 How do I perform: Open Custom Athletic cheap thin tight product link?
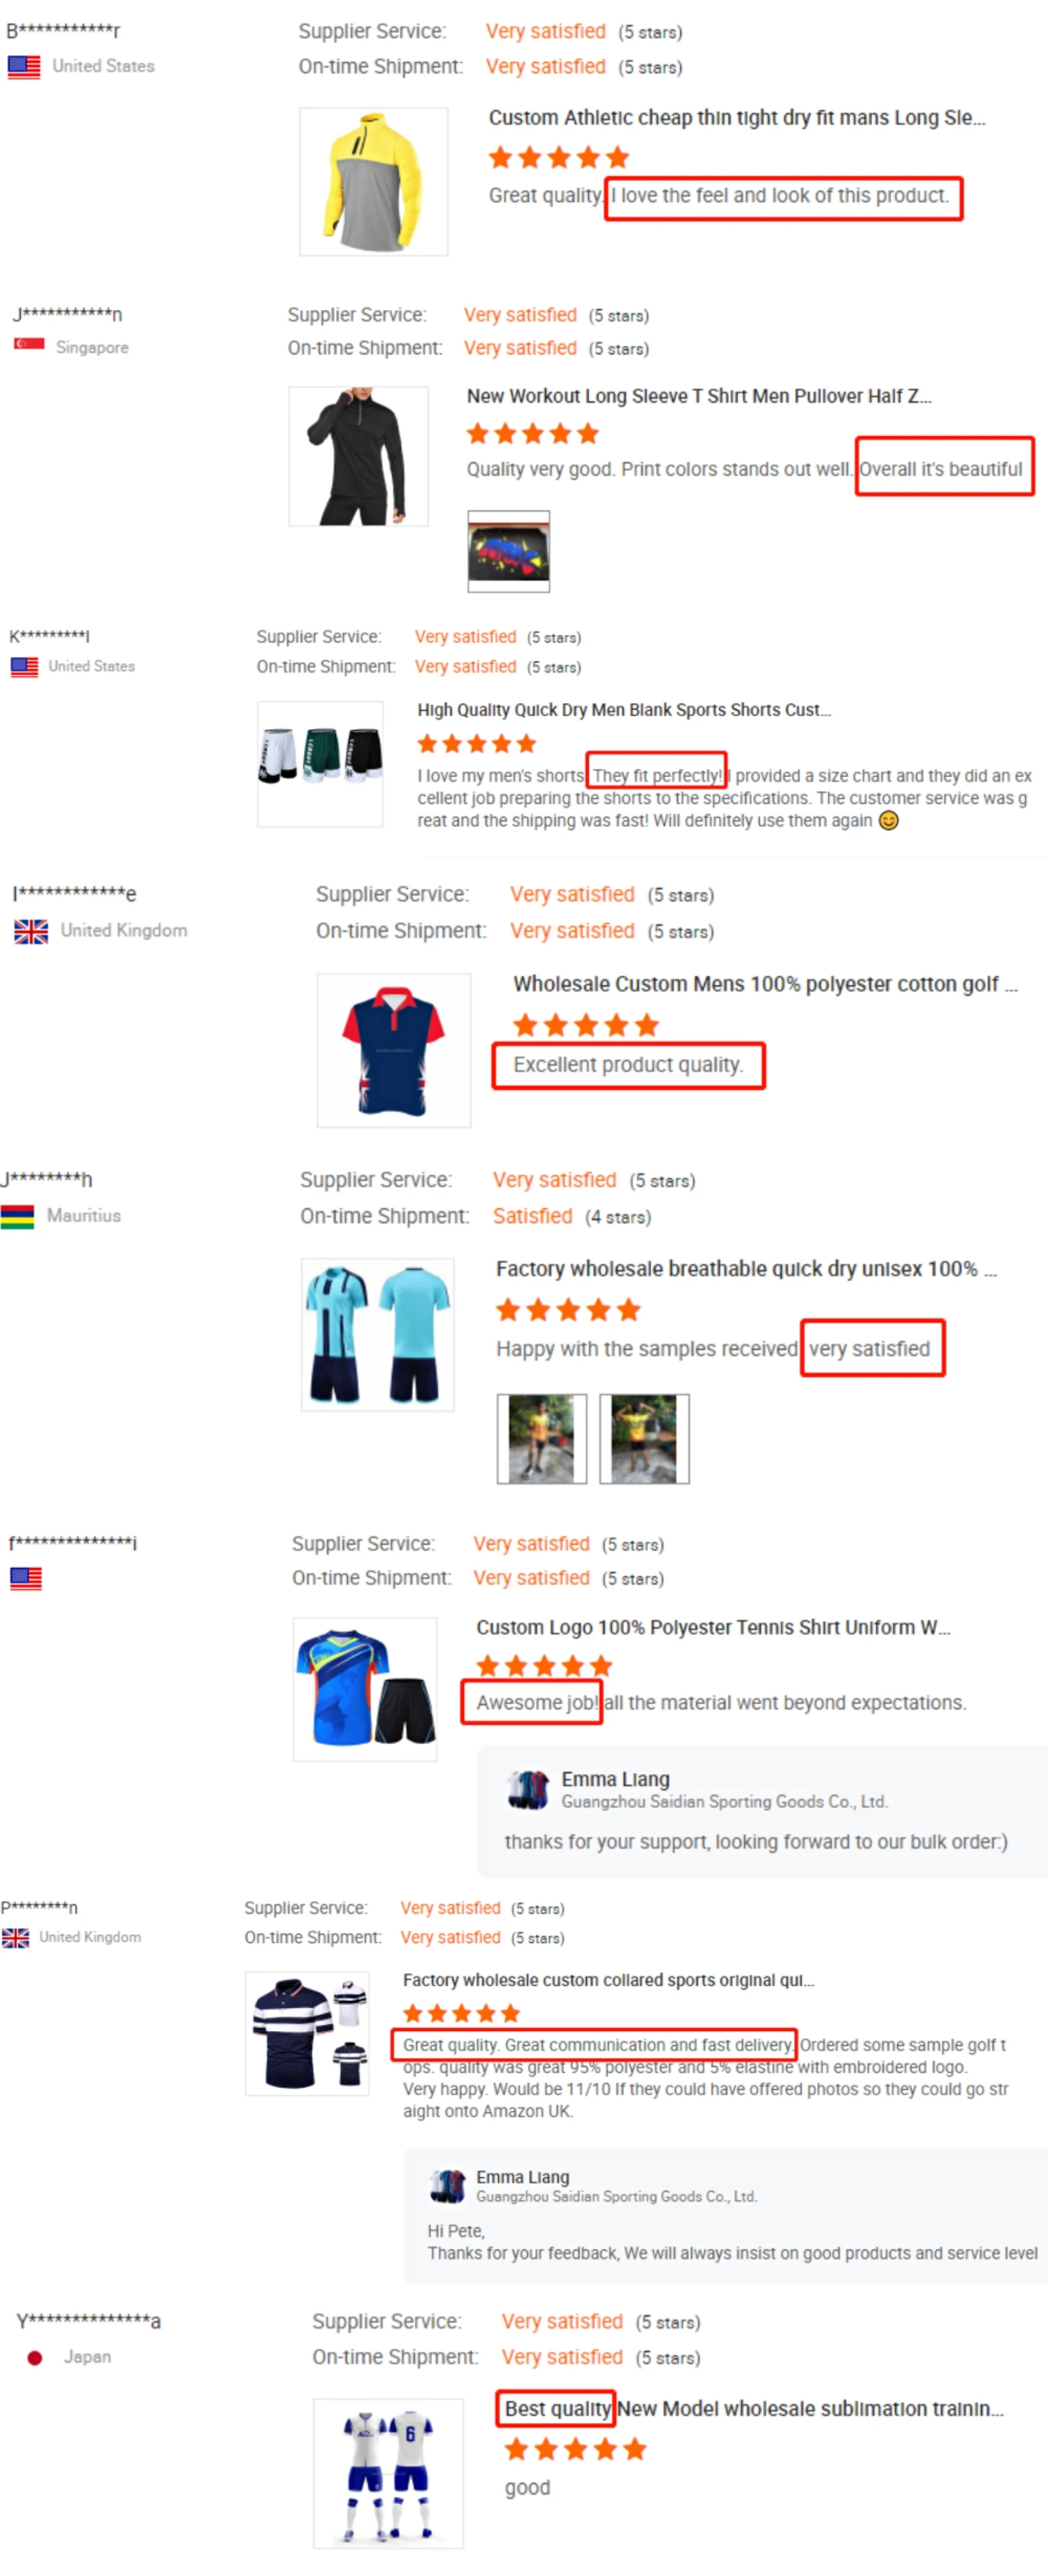tap(736, 118)
